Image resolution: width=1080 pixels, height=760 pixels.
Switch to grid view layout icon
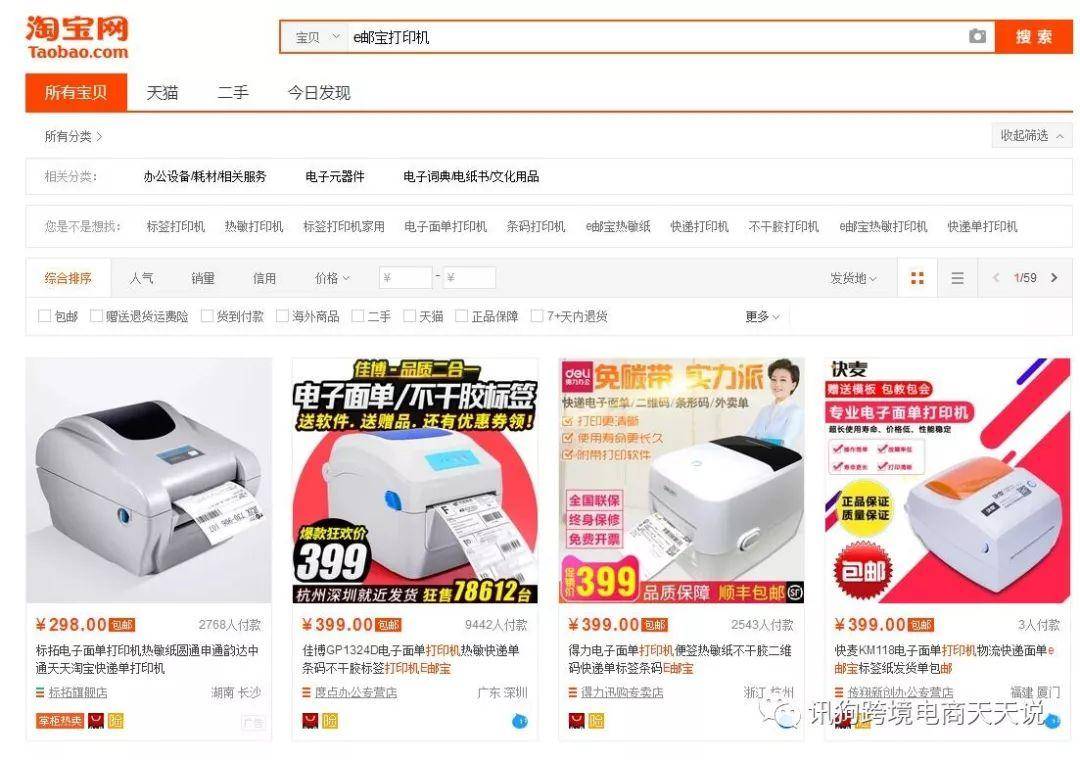(917, 278)
